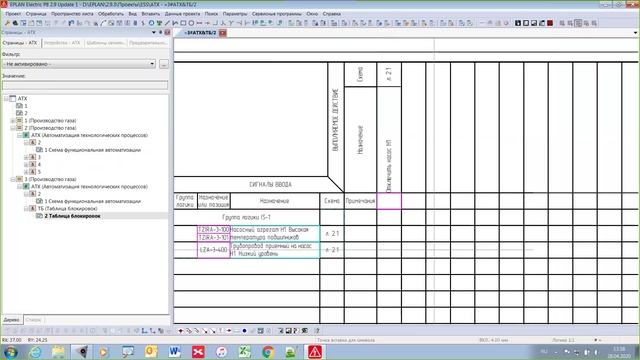Open the Страница menu
The height and width of the screenshot is (360, 640).
(x=36, y=13)
